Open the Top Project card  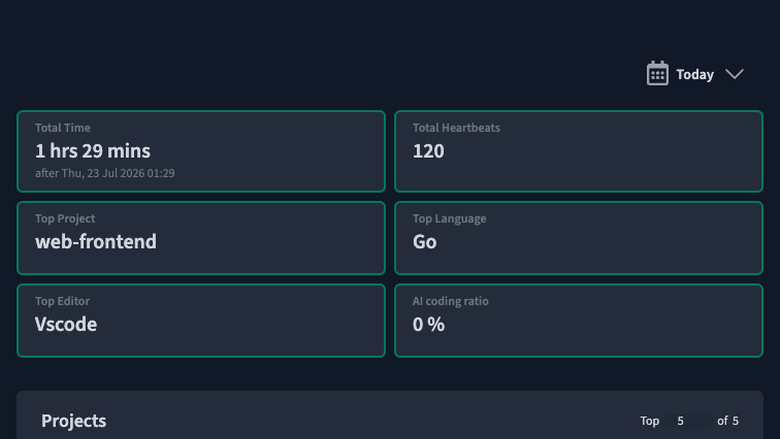(x=201, y=238)
